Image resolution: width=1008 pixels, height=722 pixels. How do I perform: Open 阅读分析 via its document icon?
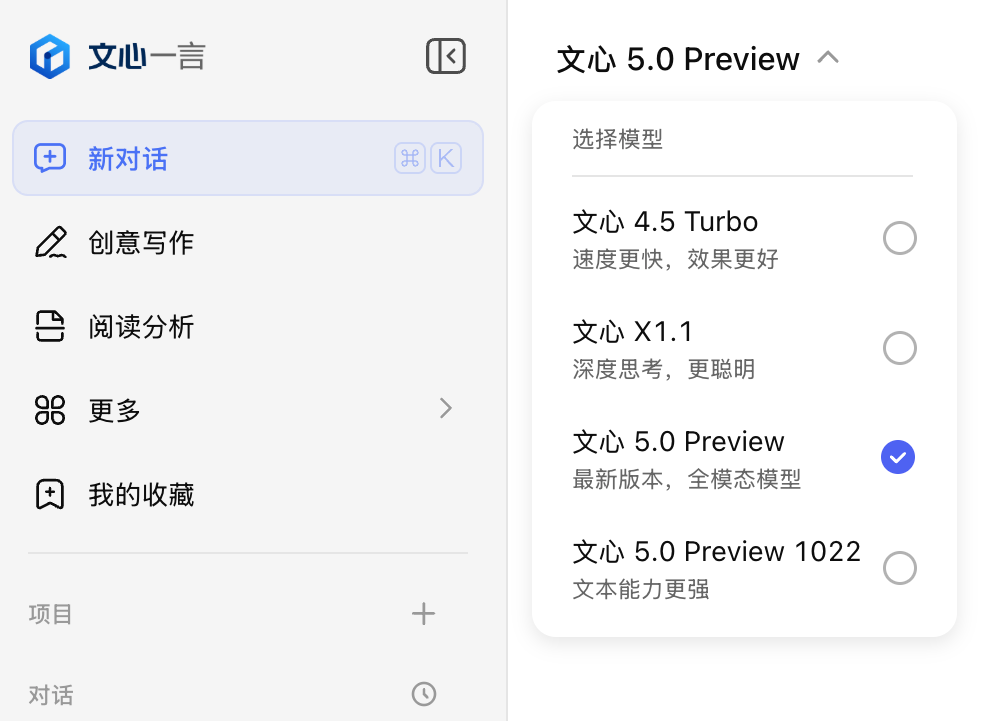click(51, 326)
